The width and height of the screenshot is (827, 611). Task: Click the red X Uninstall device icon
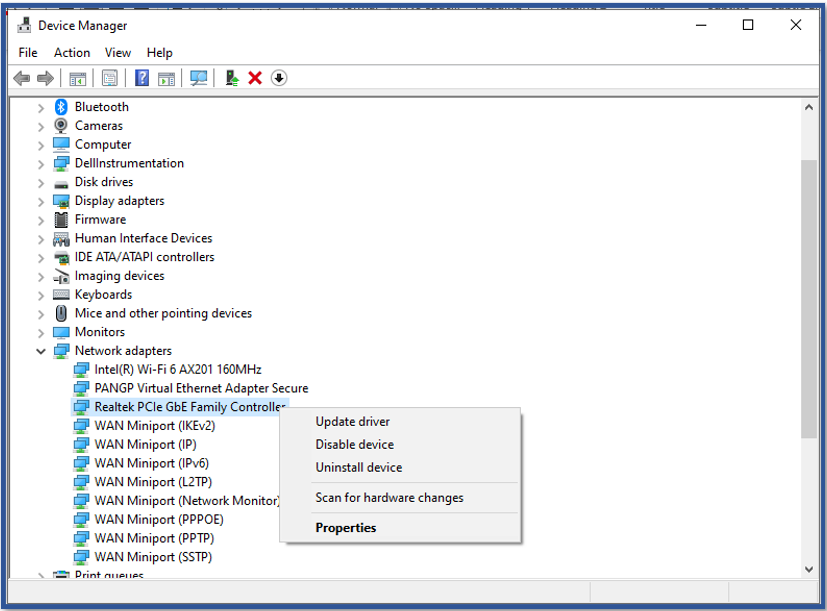pos(255,78)
